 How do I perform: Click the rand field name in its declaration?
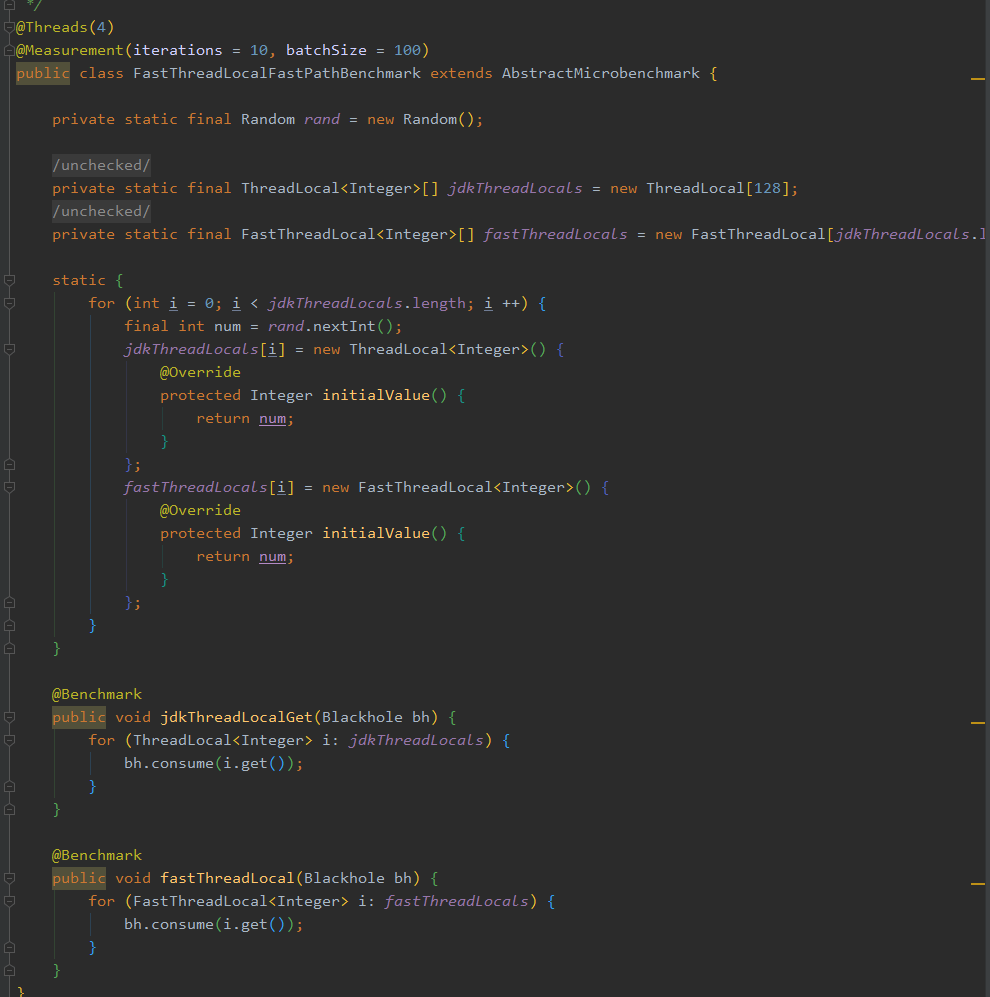coord(322,120)
